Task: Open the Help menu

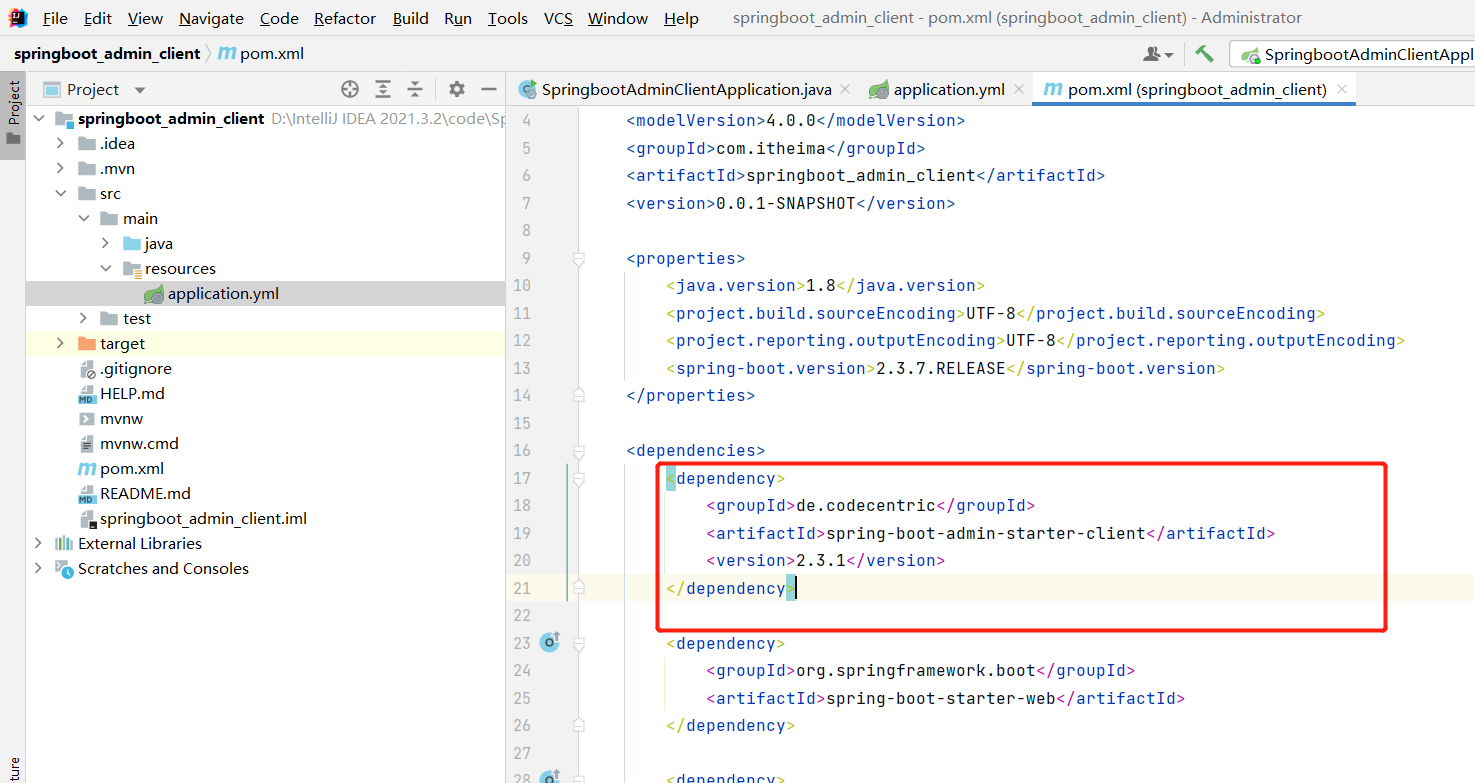Action: coord(681,18)
